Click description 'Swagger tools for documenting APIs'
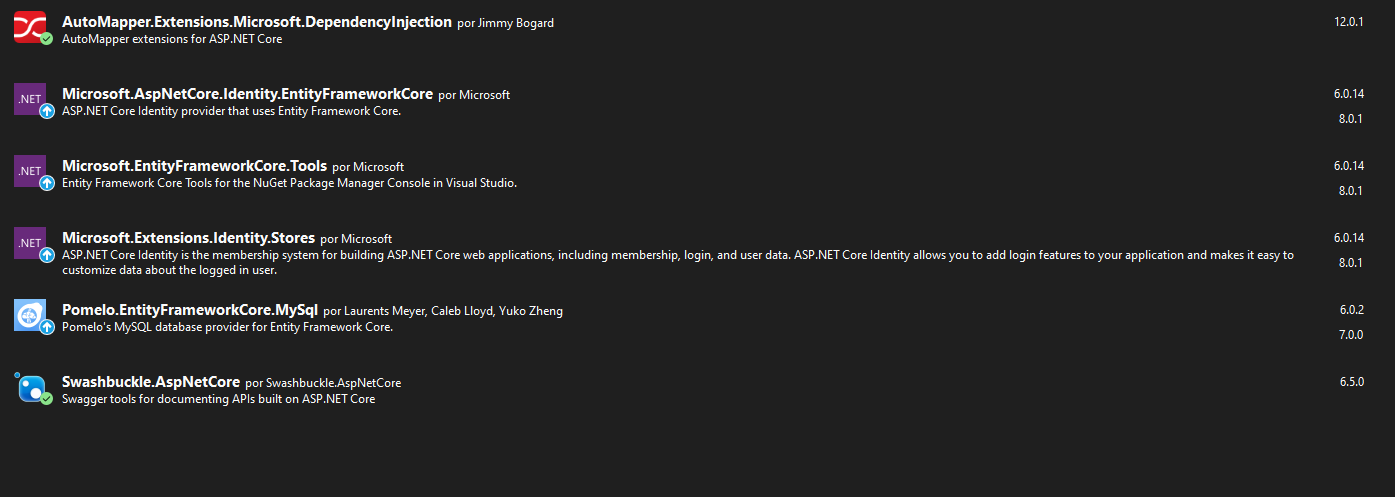This screenshot has width=1395, height=497. pos(218,399)
